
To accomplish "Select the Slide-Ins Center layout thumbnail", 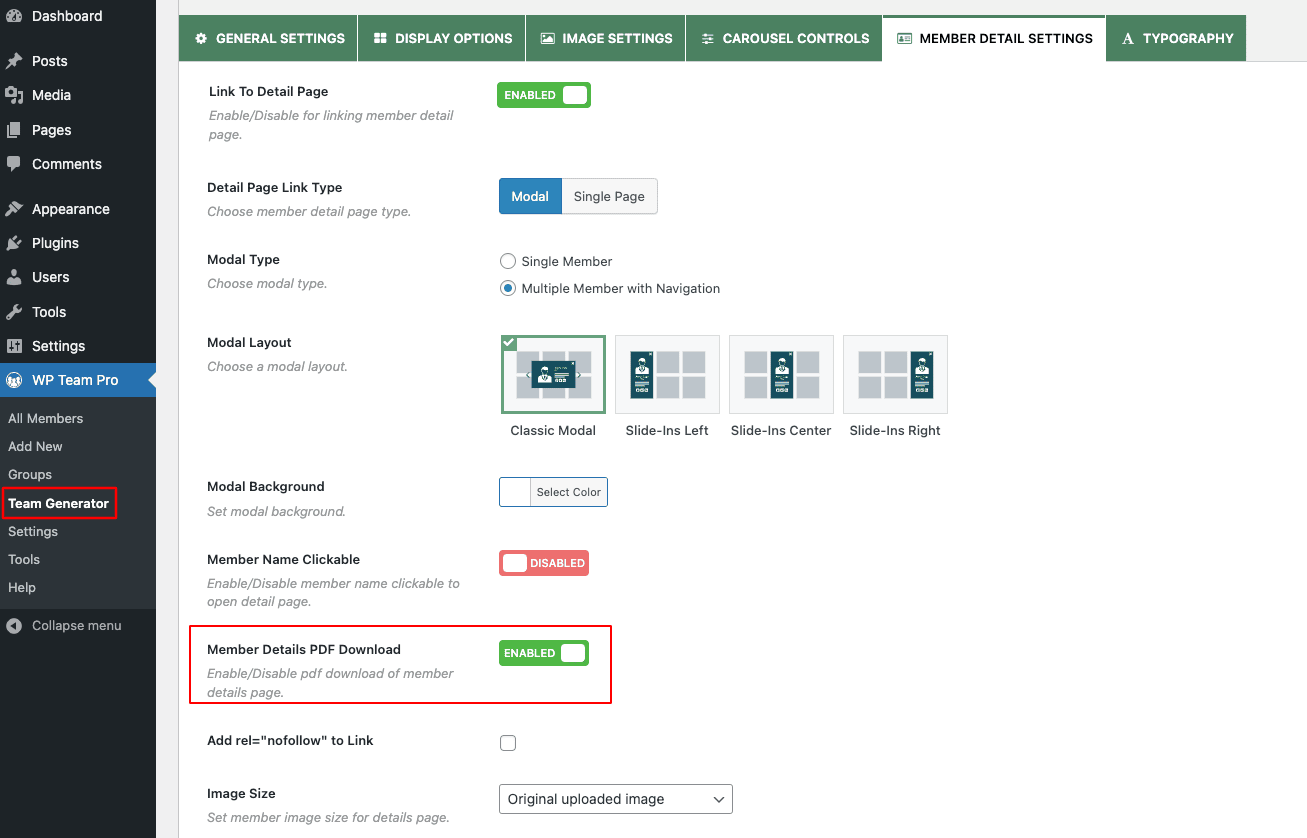I will (781, 374).
